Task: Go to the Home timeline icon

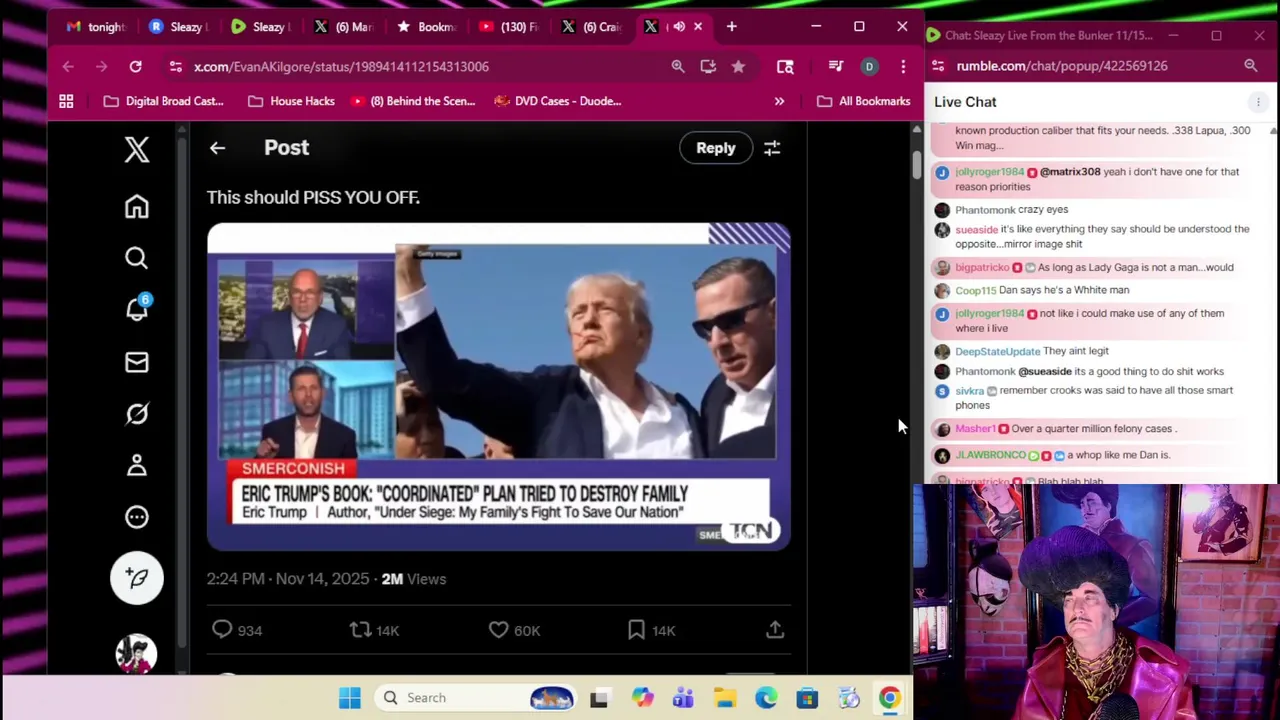Action: click(137, 206)
